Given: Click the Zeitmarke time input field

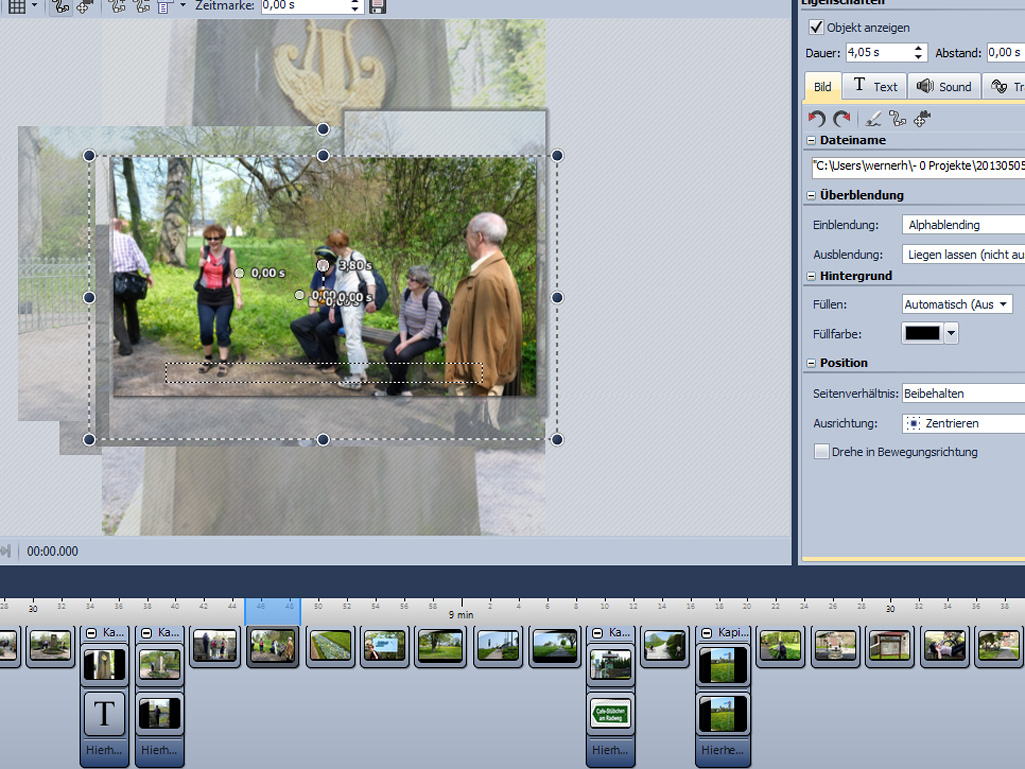Looking at the screenshot, I should click(x=304, y=6).
